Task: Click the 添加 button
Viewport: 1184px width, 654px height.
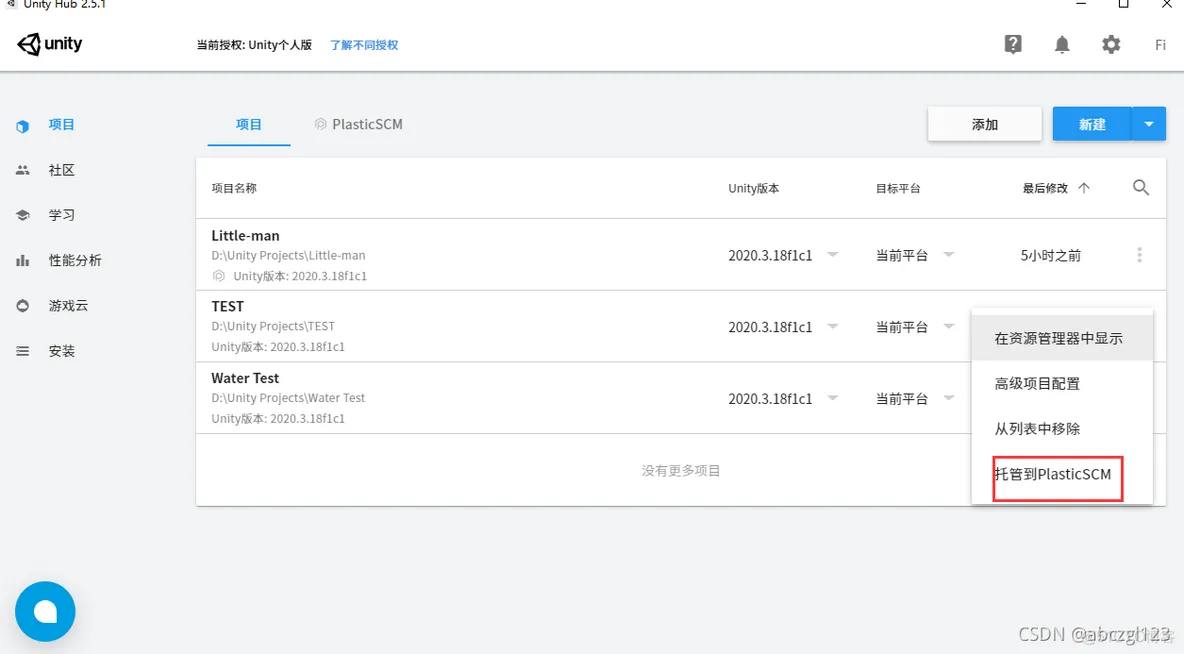Action: click(985, 124)
